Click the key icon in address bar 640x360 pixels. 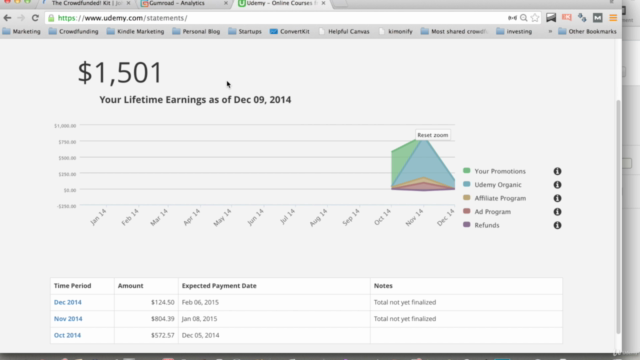click(512, 18)
